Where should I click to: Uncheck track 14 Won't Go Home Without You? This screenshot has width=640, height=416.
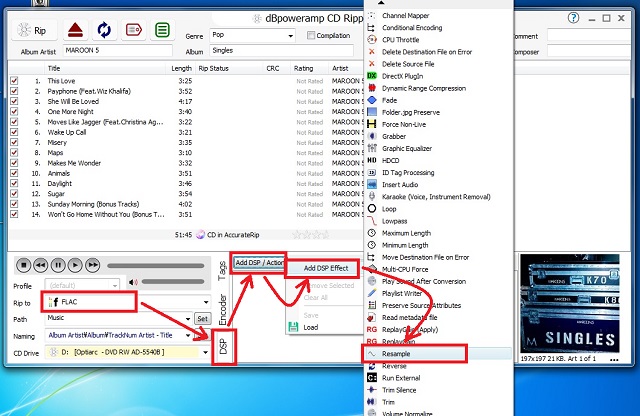(x=14, y=214)
